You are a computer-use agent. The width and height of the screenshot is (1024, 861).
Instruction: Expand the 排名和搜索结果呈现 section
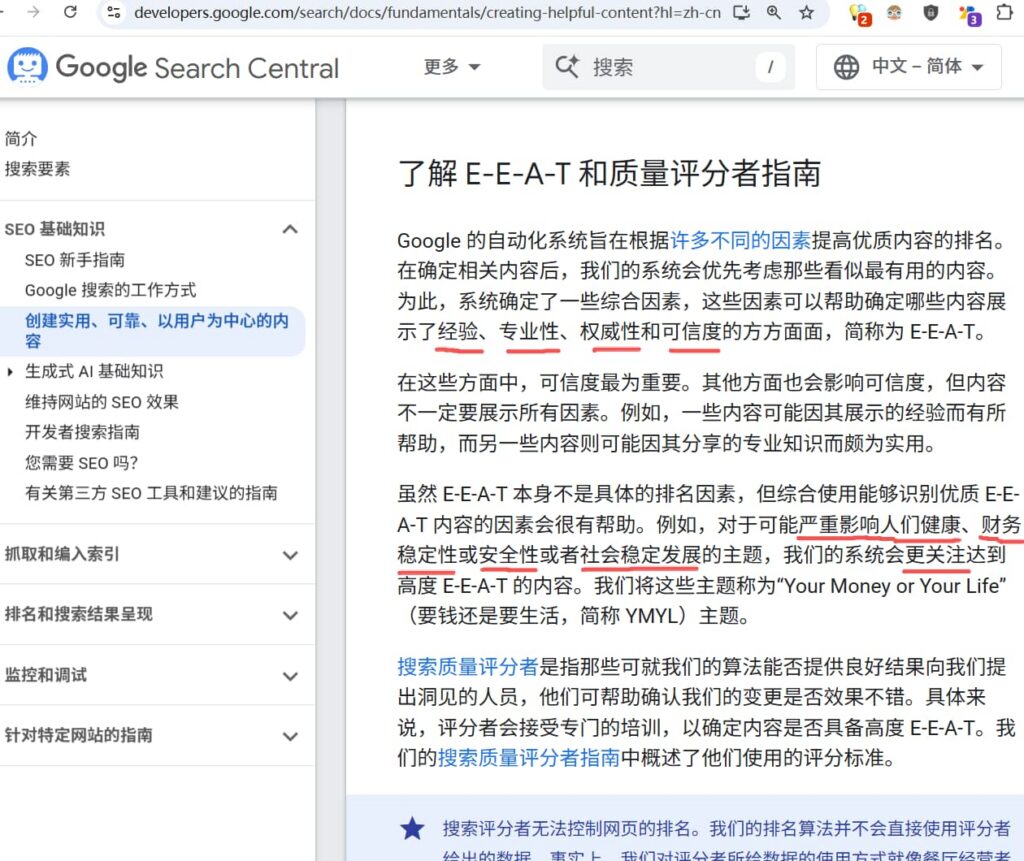[291, 615]
